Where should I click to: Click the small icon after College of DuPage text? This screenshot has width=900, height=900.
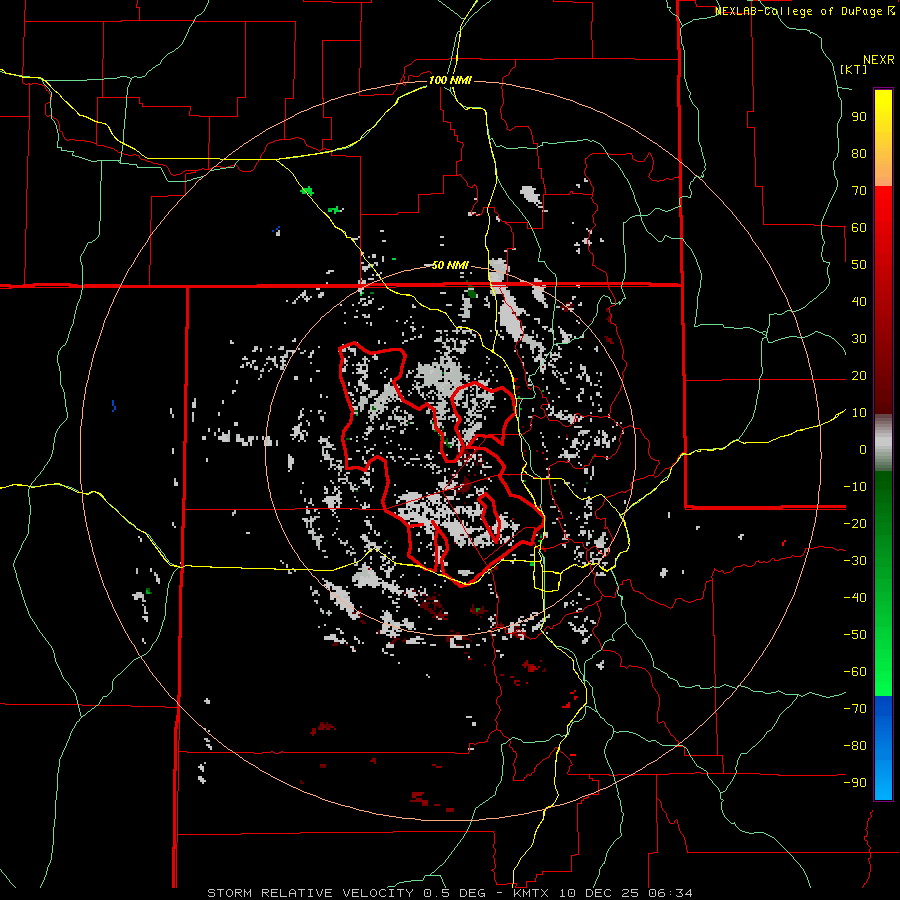point(891,10)
